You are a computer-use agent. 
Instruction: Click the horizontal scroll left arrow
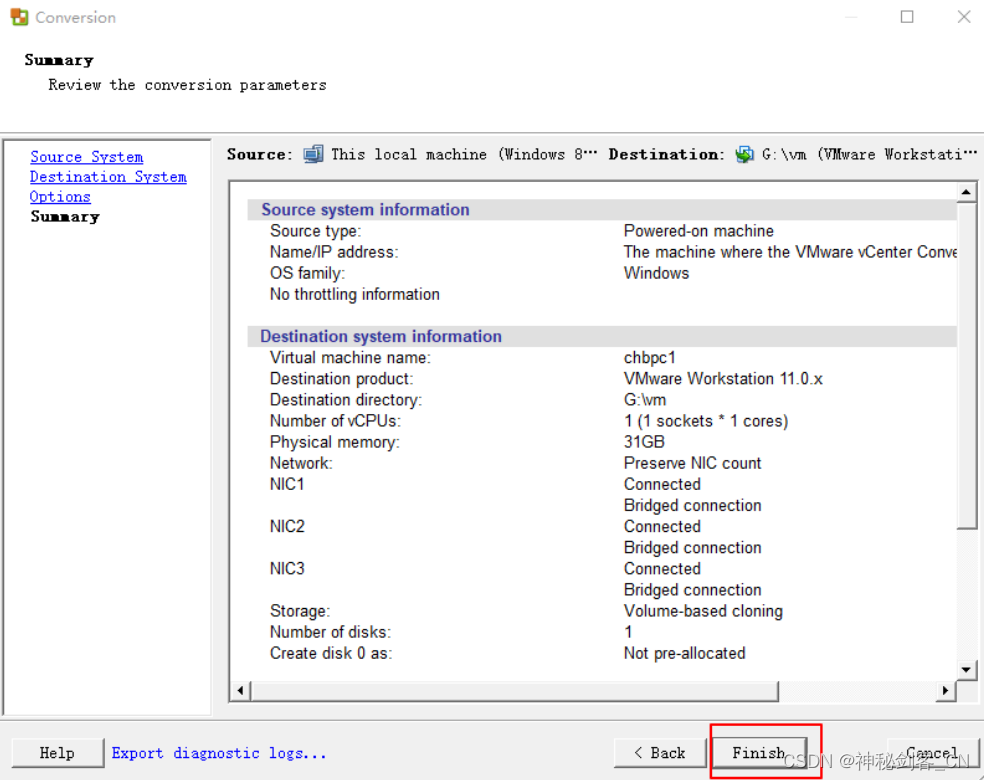coord(240,691)
